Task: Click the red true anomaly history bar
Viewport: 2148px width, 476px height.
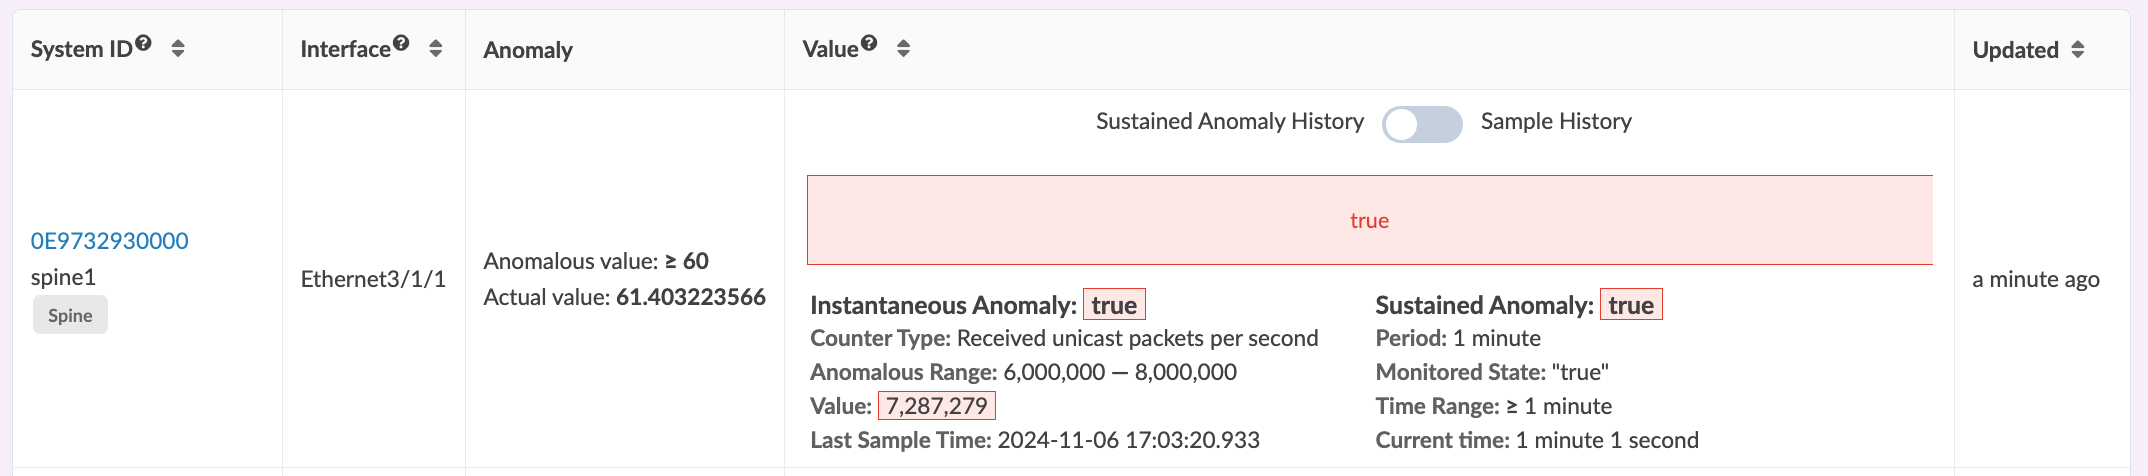Action: pyautogui.click(x=1369, y=221)
